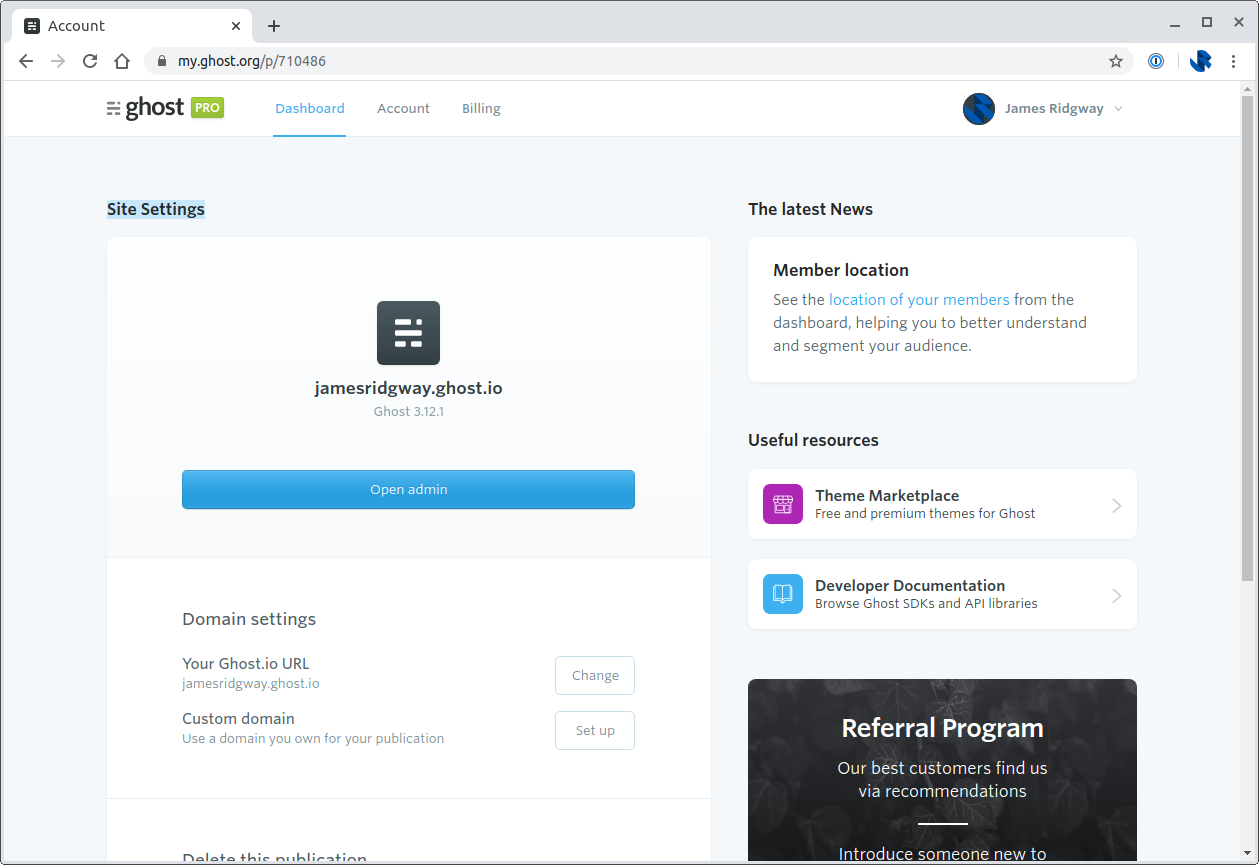Click the Open admin button
Image resolution: width=1259 pixels, height=865 pixels.
coord(408,489)
